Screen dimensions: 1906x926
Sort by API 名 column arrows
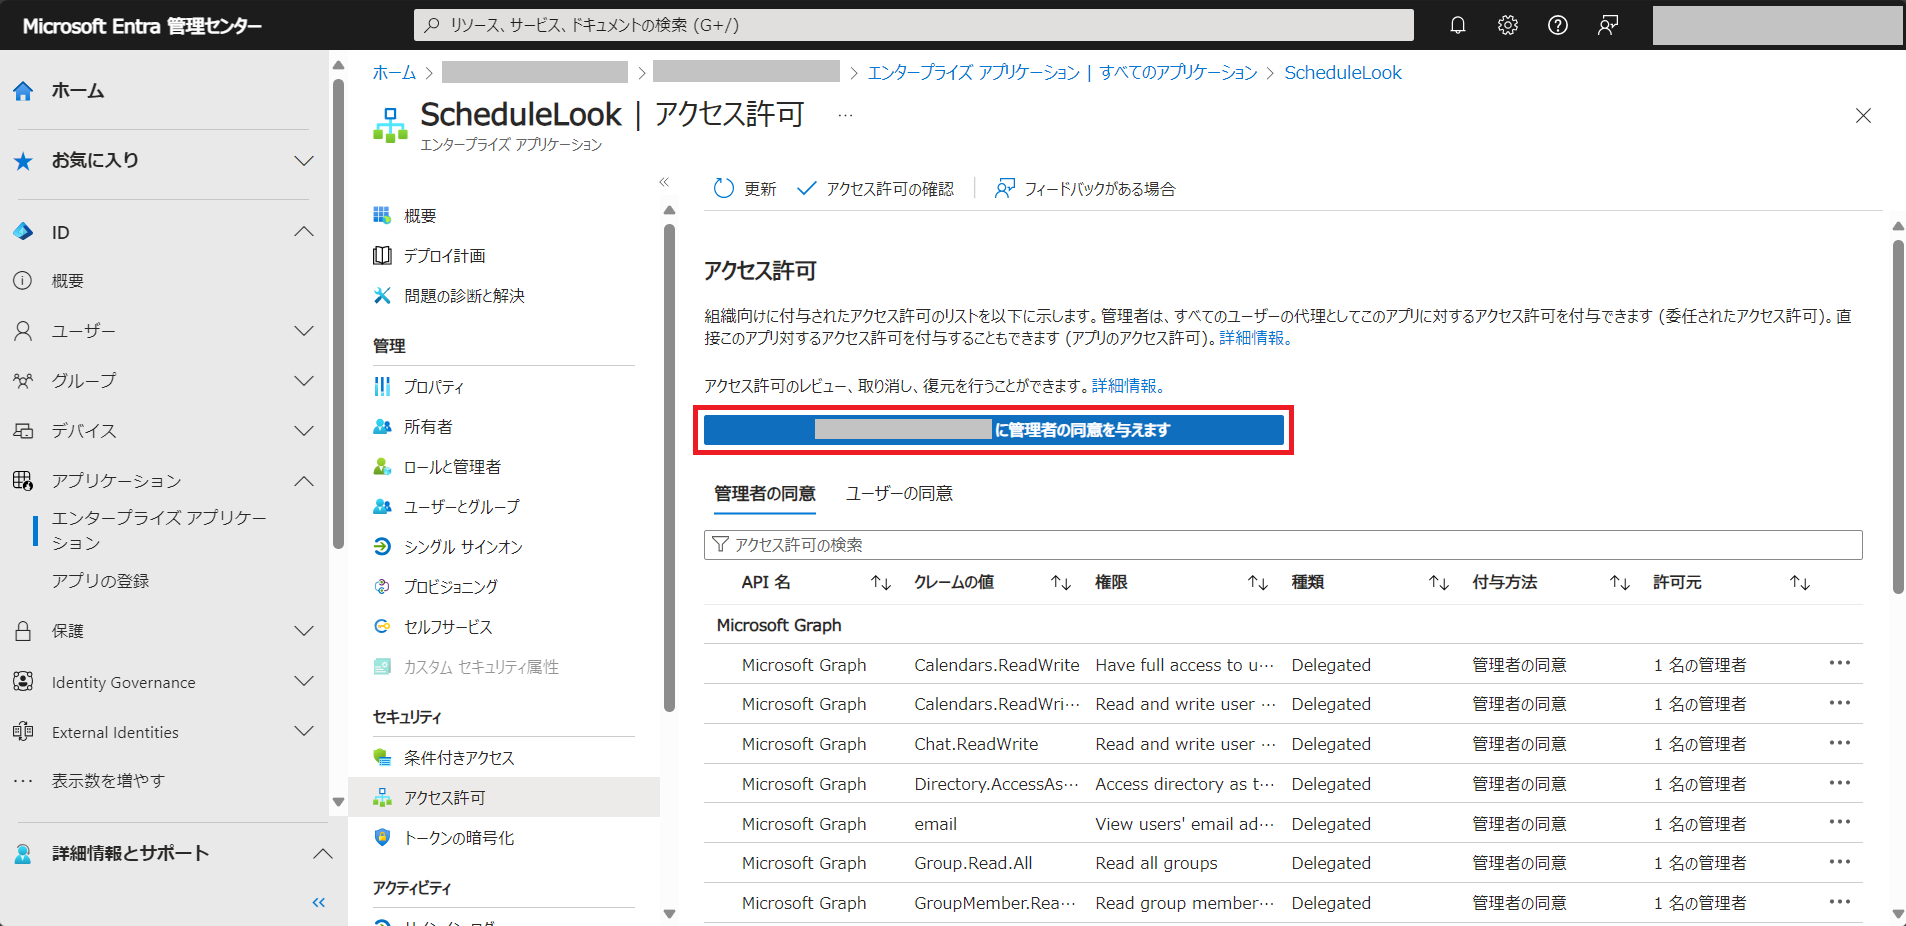point(880,583)
